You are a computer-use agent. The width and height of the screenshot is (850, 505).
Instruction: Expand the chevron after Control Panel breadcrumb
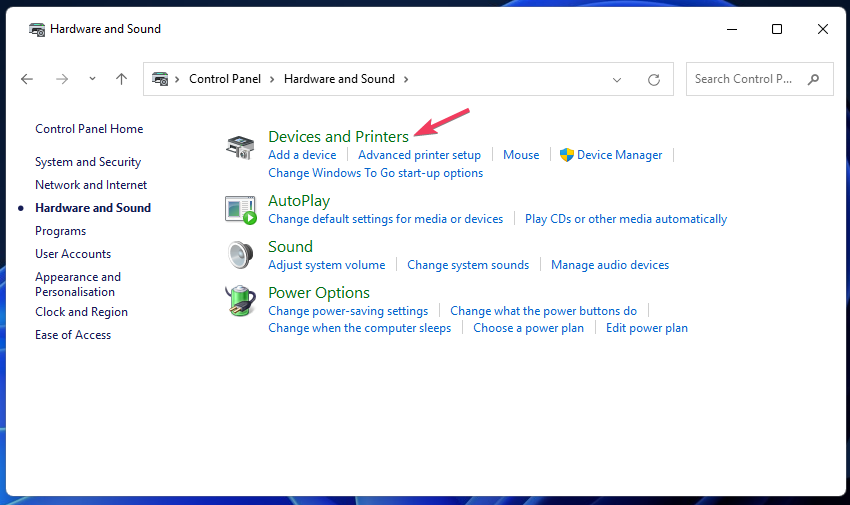[x=272, y=80]
